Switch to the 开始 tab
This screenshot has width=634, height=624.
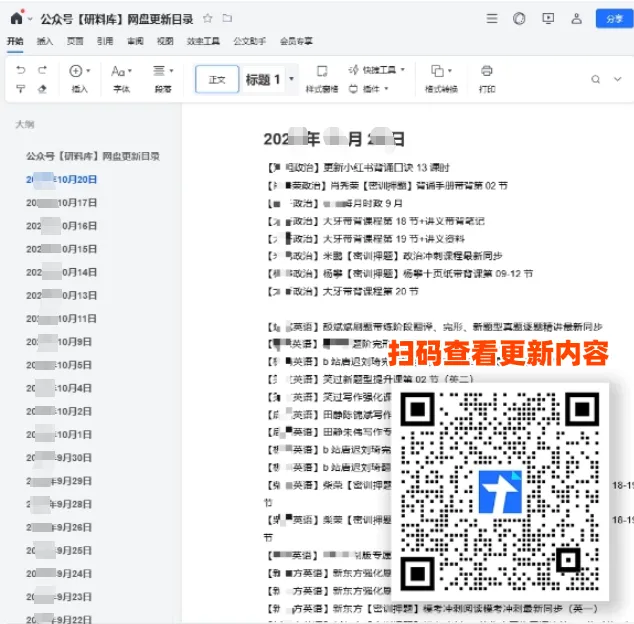pos(15,41)
